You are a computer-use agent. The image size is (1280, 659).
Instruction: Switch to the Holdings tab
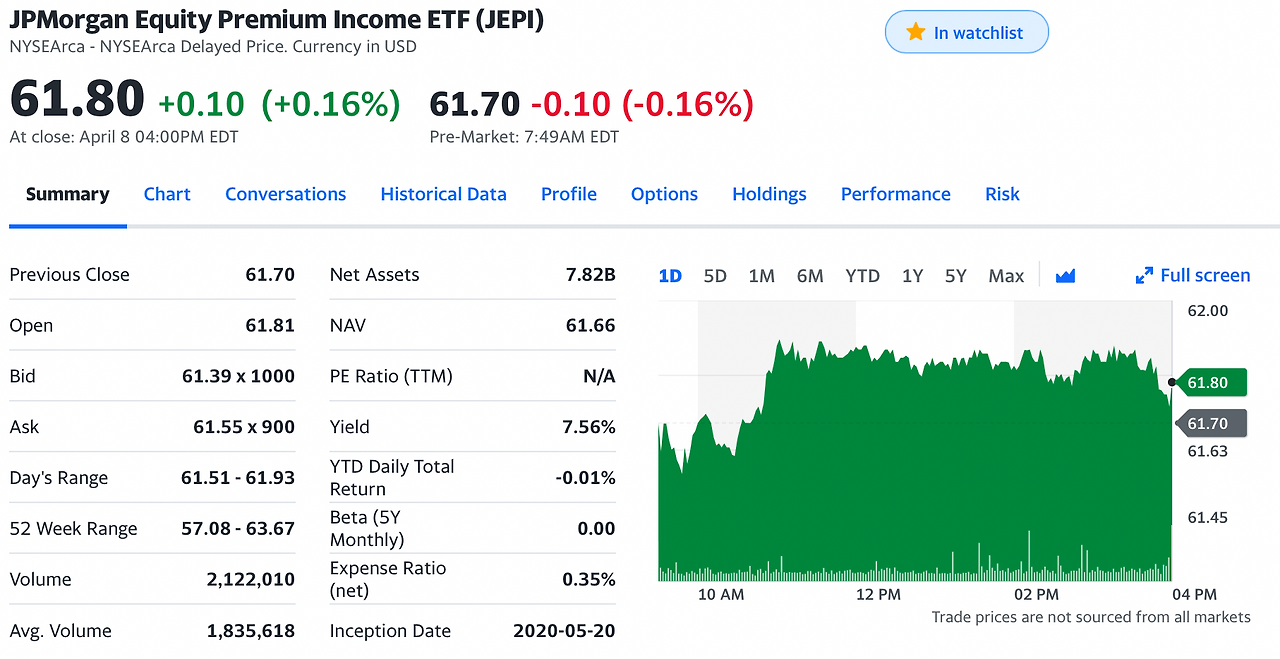pos(769,194)
